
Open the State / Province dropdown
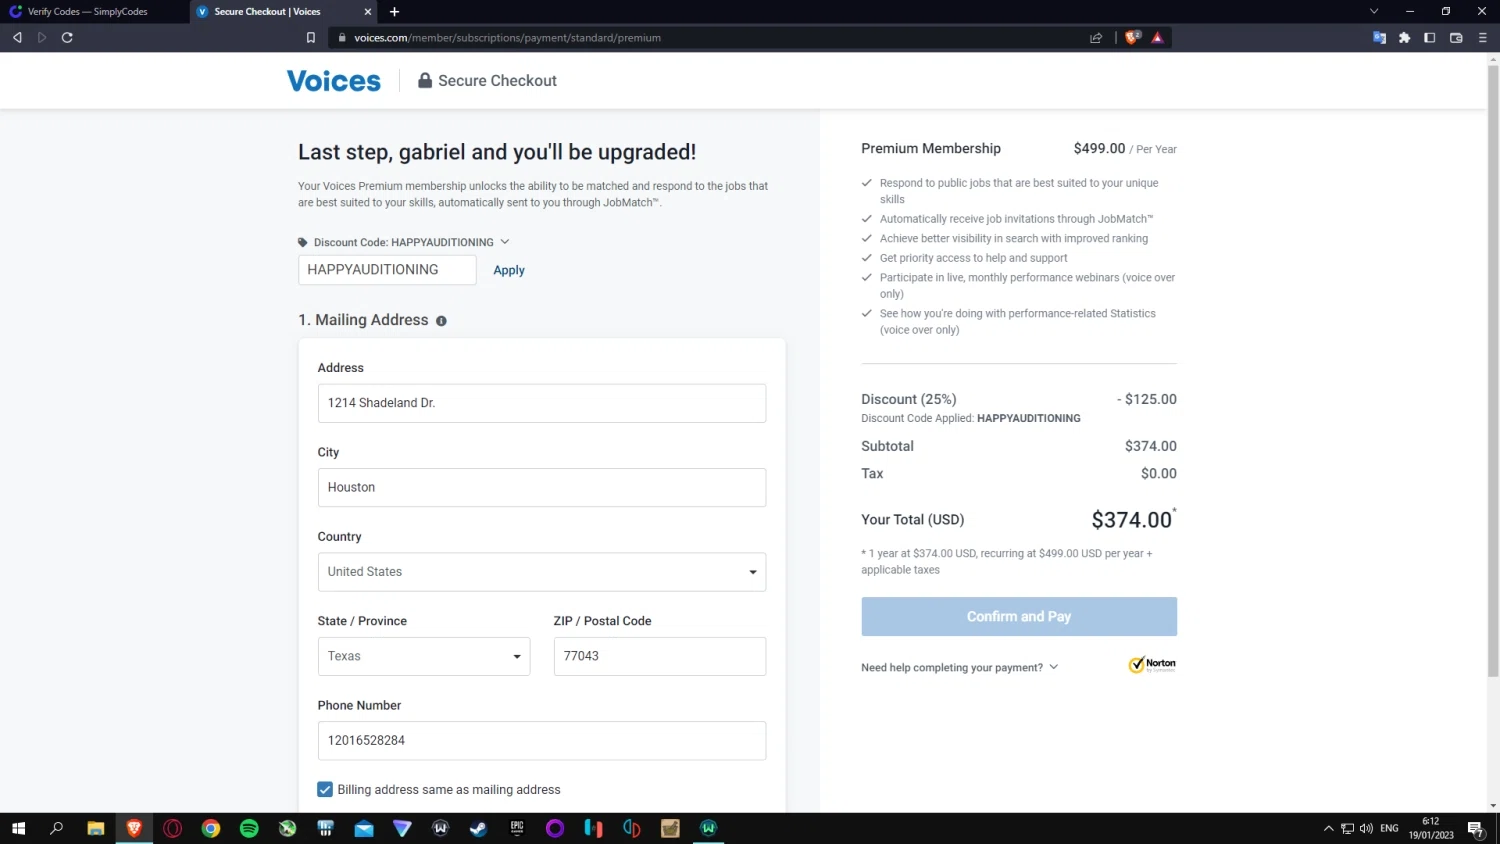point(424,656)
